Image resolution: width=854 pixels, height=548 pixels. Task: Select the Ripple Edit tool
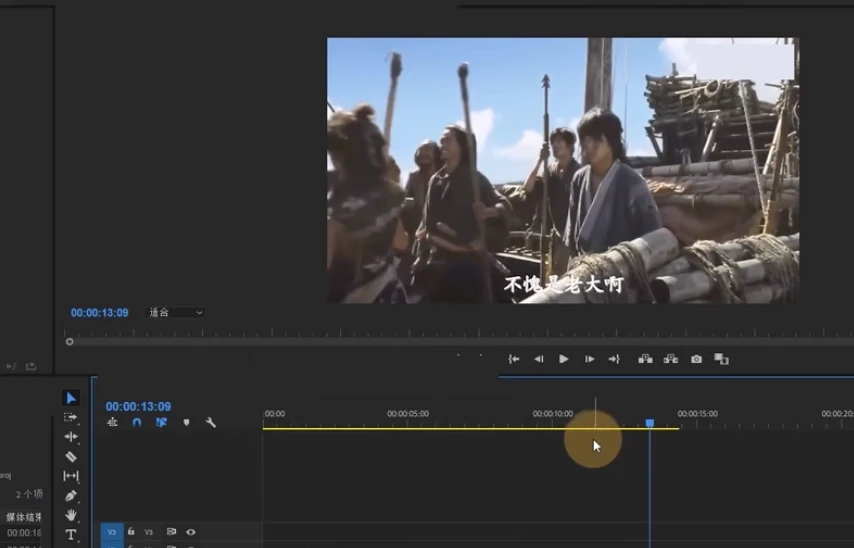[71, 437]
